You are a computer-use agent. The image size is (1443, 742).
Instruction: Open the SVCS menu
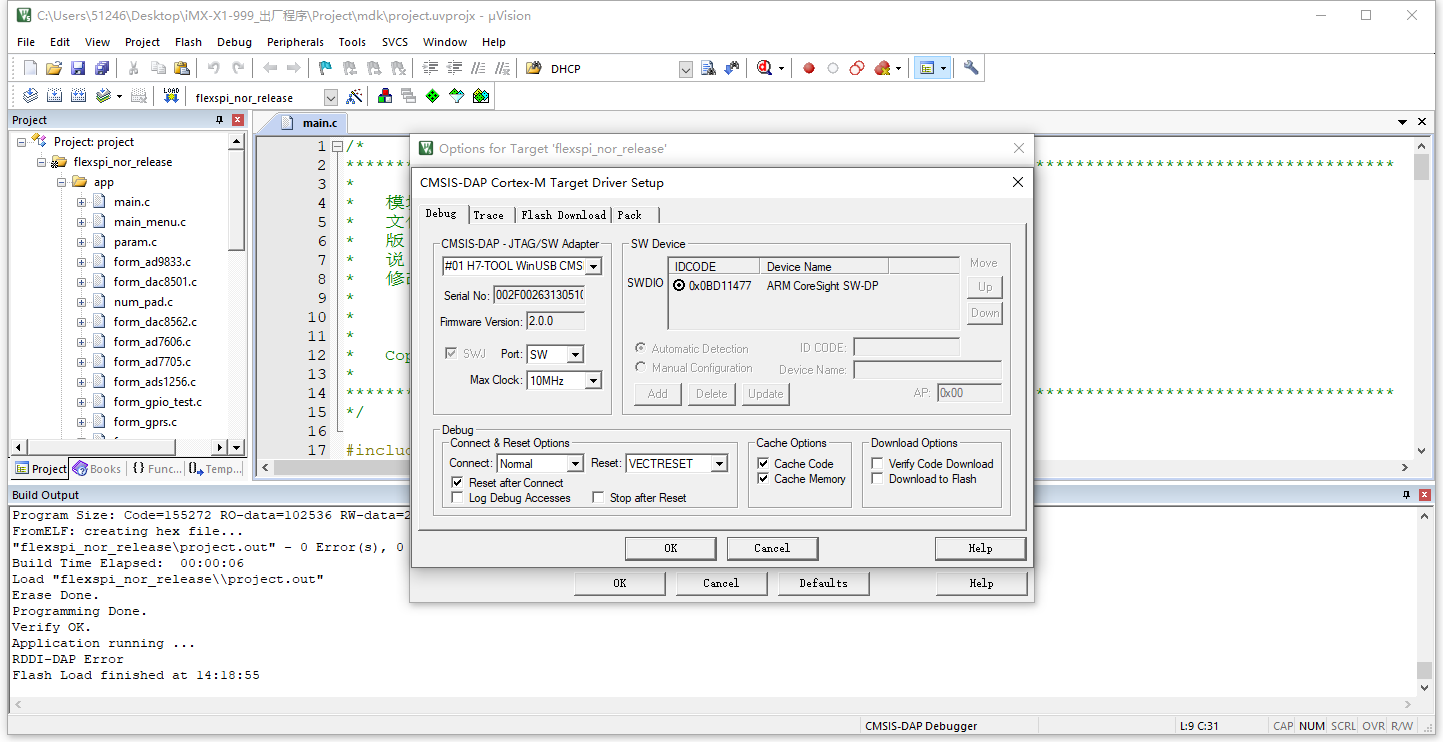pos(395,42)
